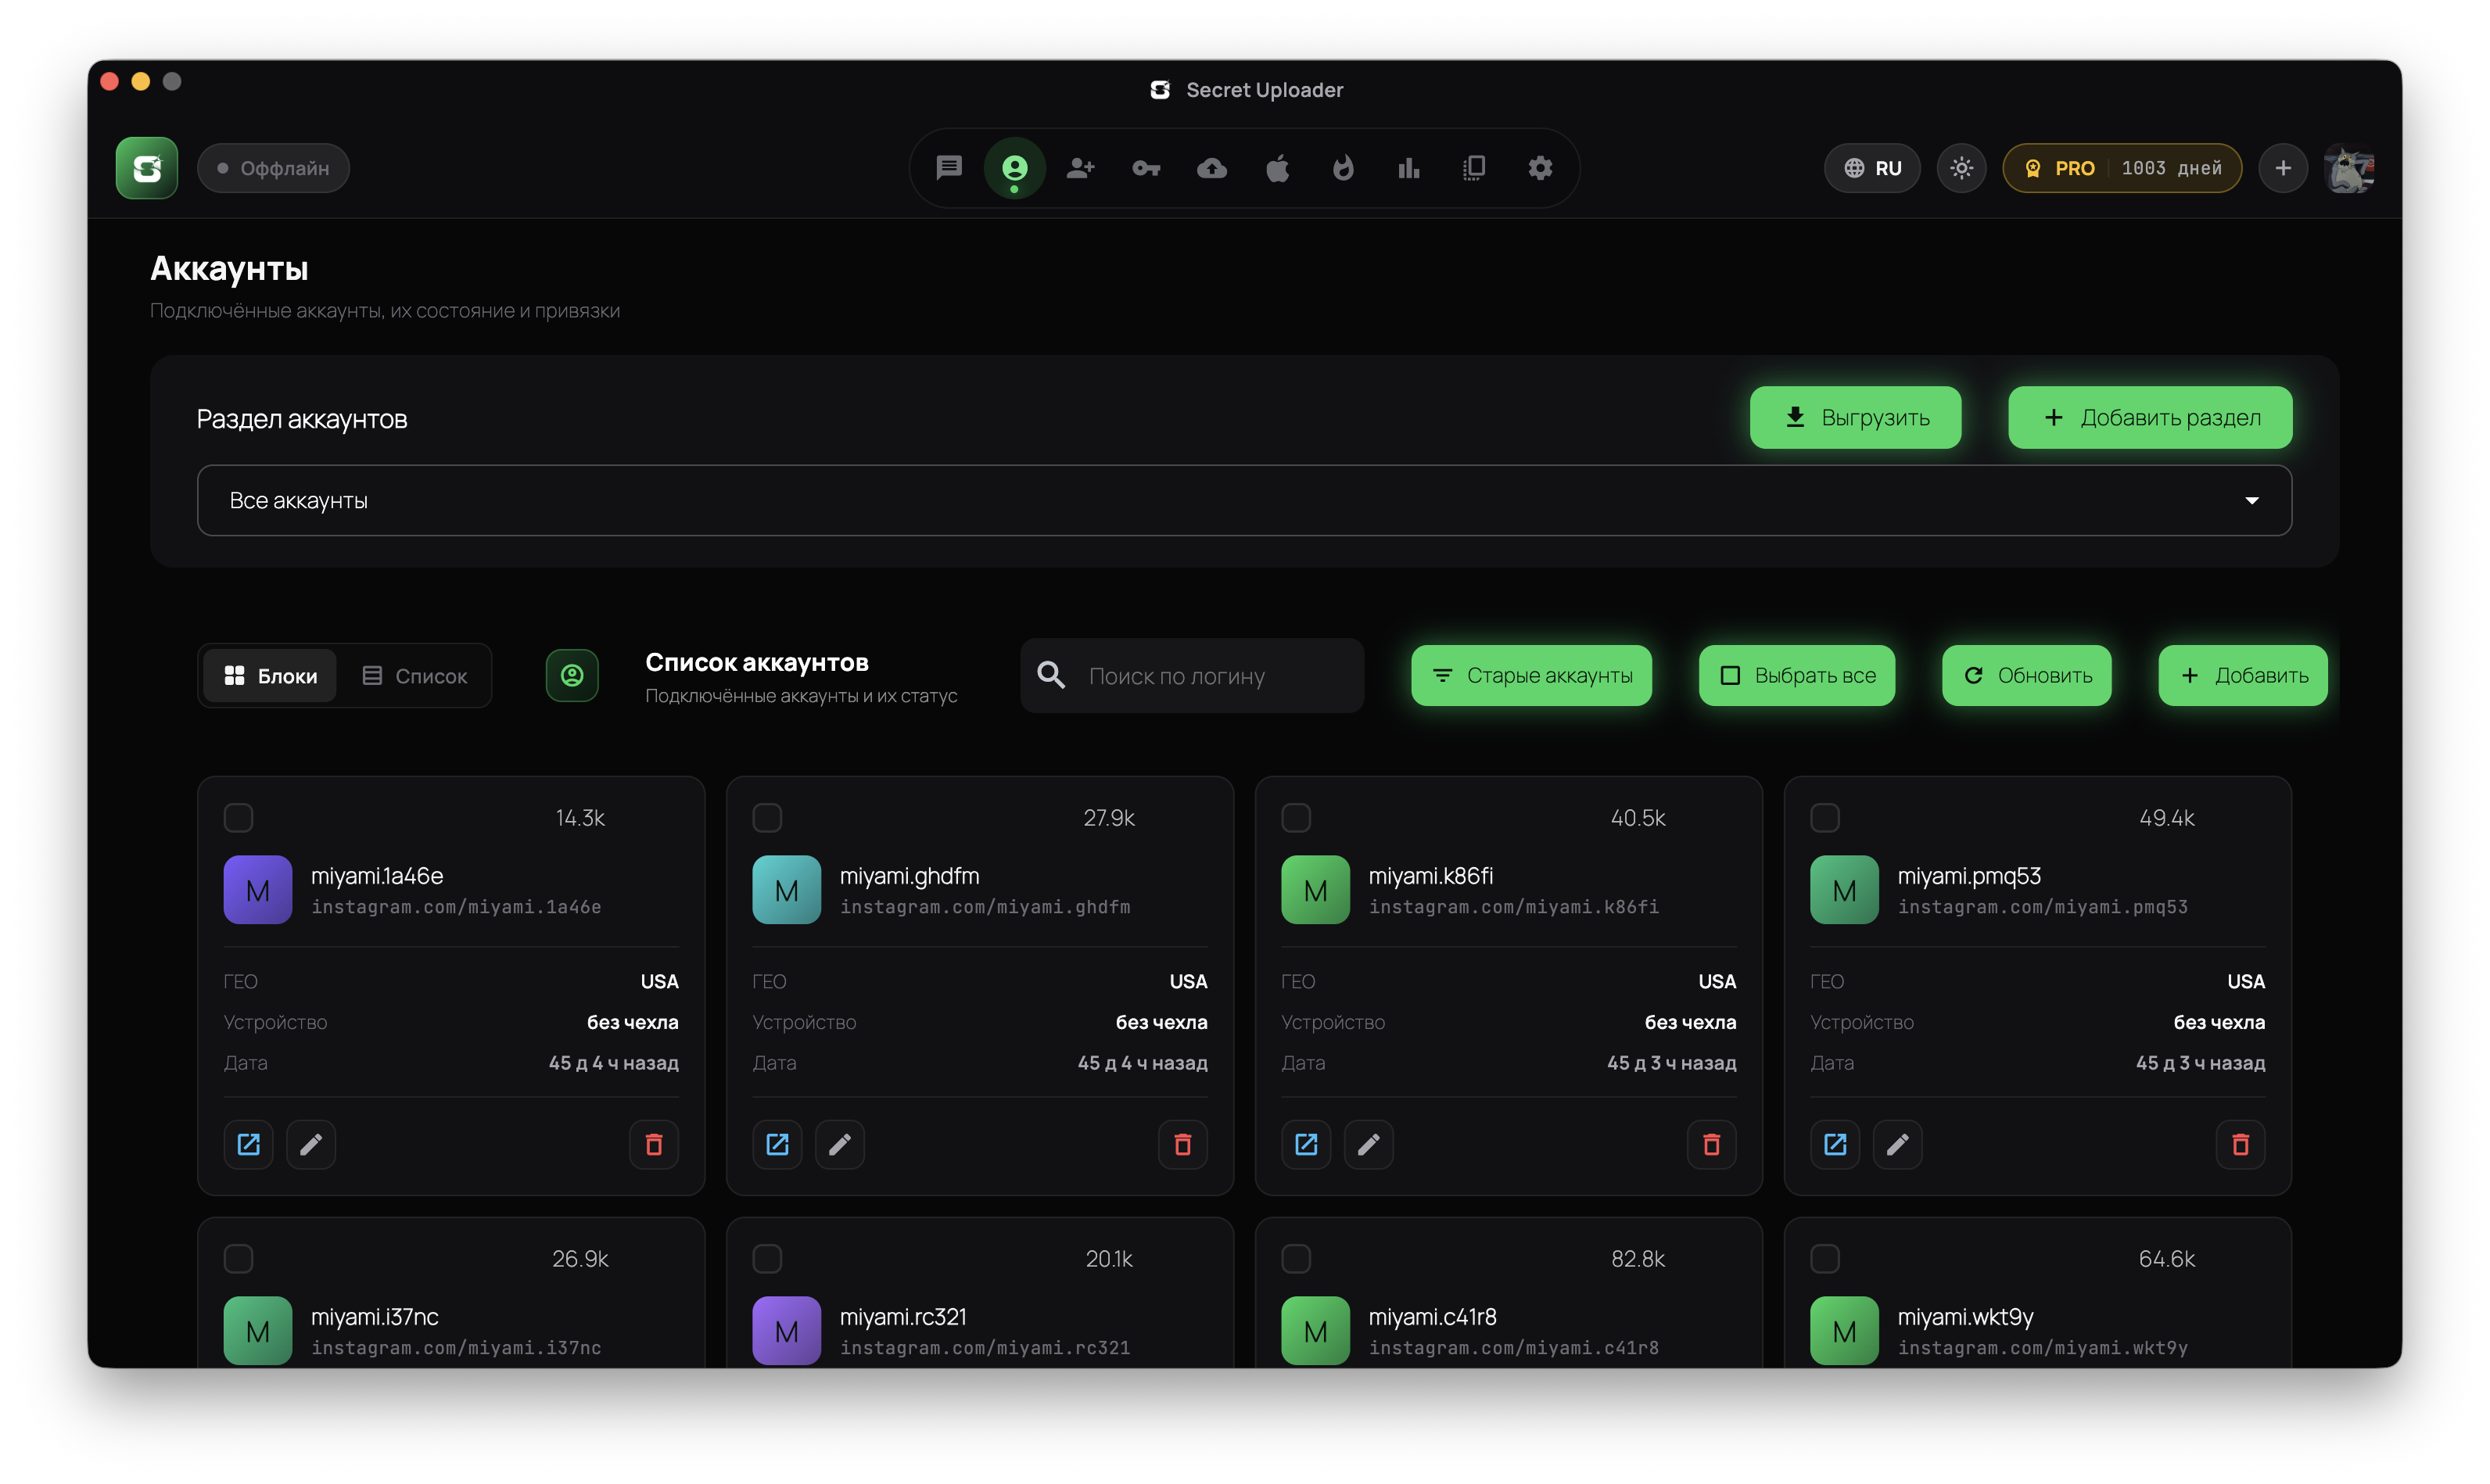The height and width of the screenshot is (1484, 2490).
Task: Open the Старые аккаунты sort filter
Action: click(x=1531, y=675)
